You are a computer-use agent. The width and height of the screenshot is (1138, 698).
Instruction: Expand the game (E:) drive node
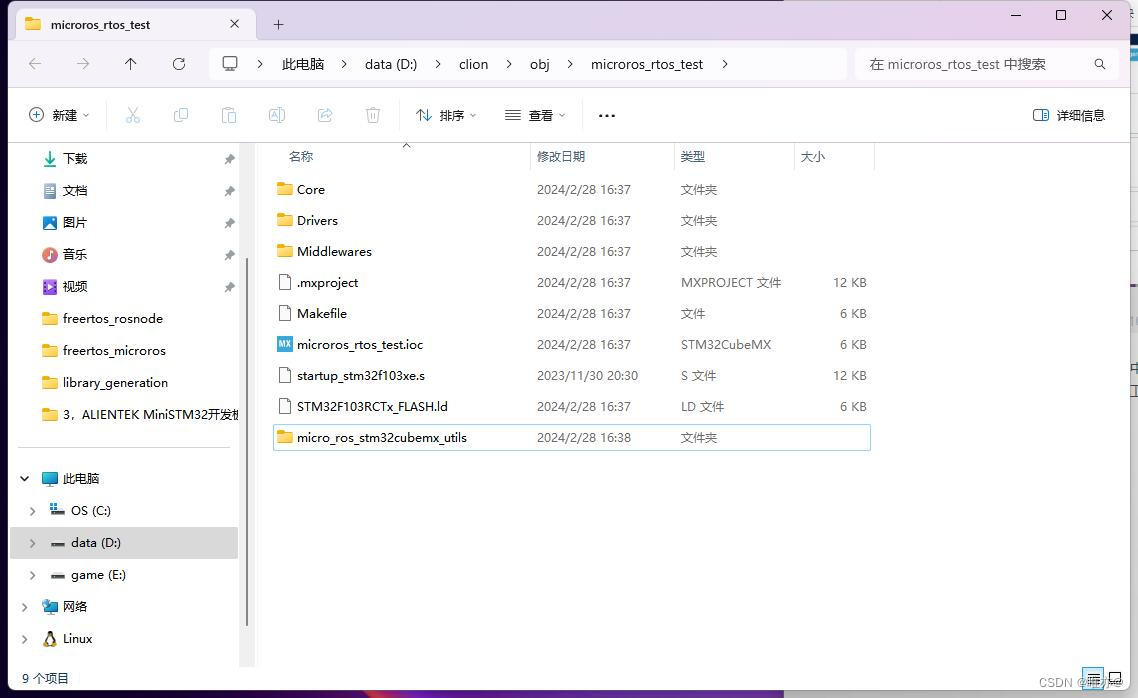click(x=33, y=575)
